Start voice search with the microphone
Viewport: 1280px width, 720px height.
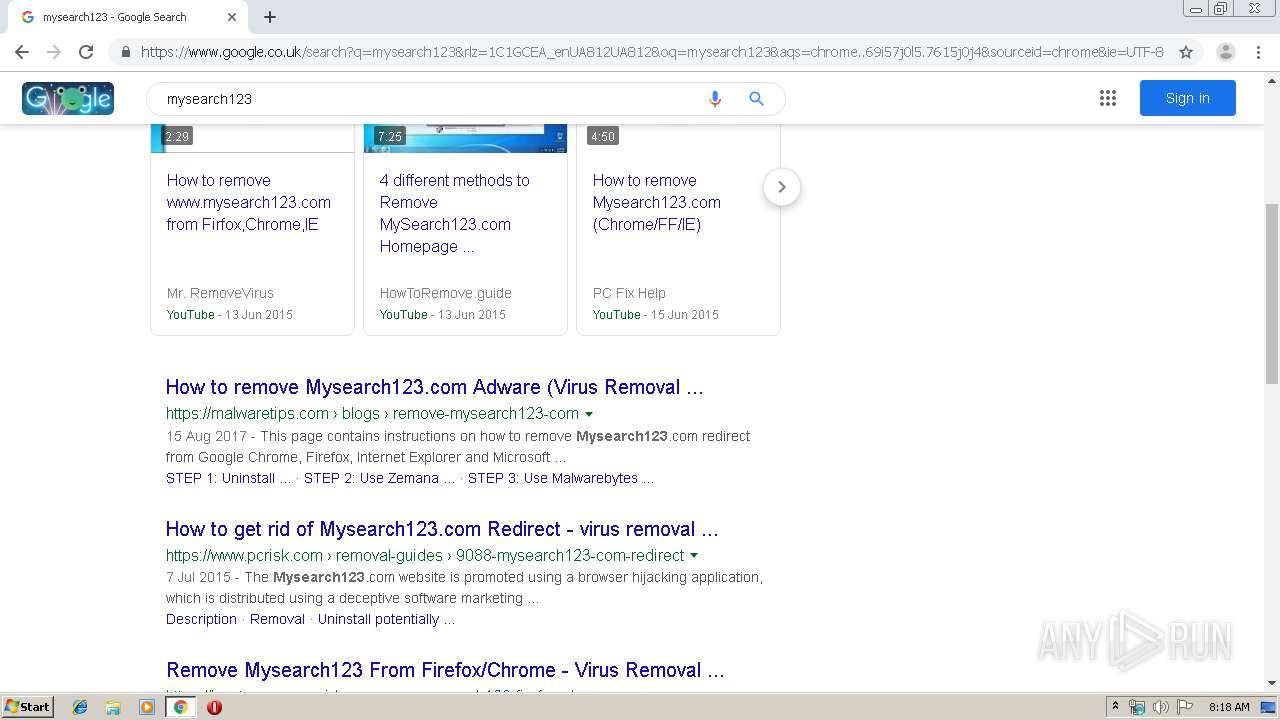tap(714, 98)
